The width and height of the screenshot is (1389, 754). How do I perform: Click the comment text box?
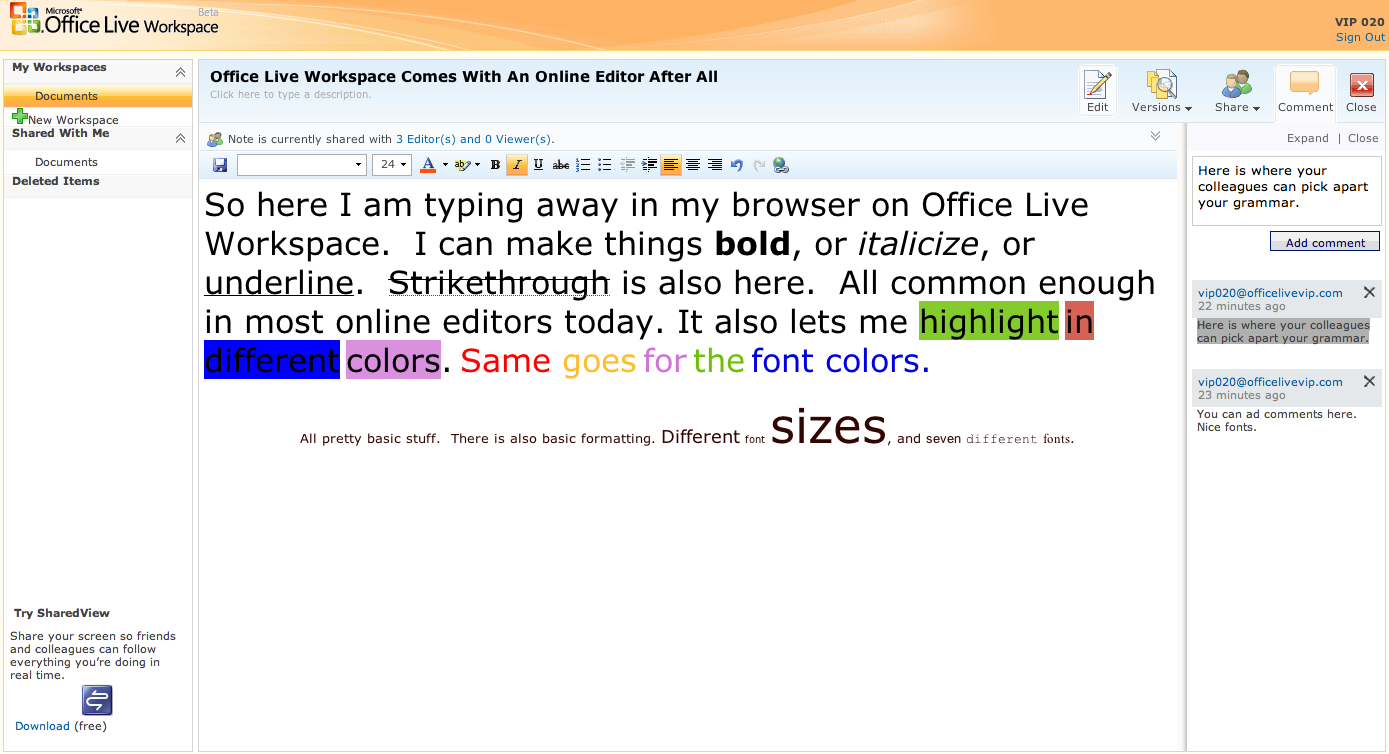[1286, 190]
